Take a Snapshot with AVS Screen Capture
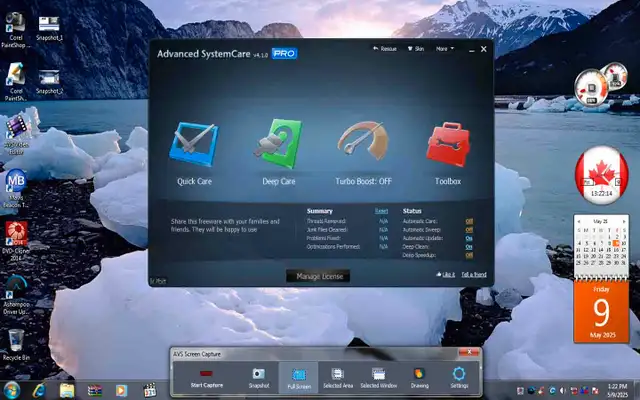This screenshot has height=400, width=640. (x=259, y=378)
